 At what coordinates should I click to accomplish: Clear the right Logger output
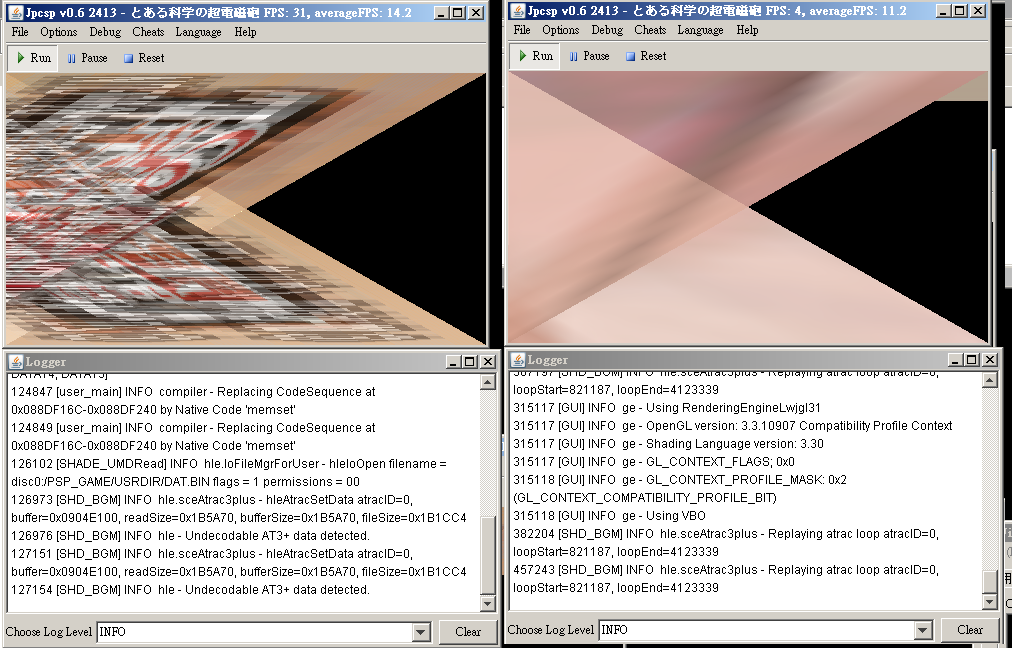[970, 630]
